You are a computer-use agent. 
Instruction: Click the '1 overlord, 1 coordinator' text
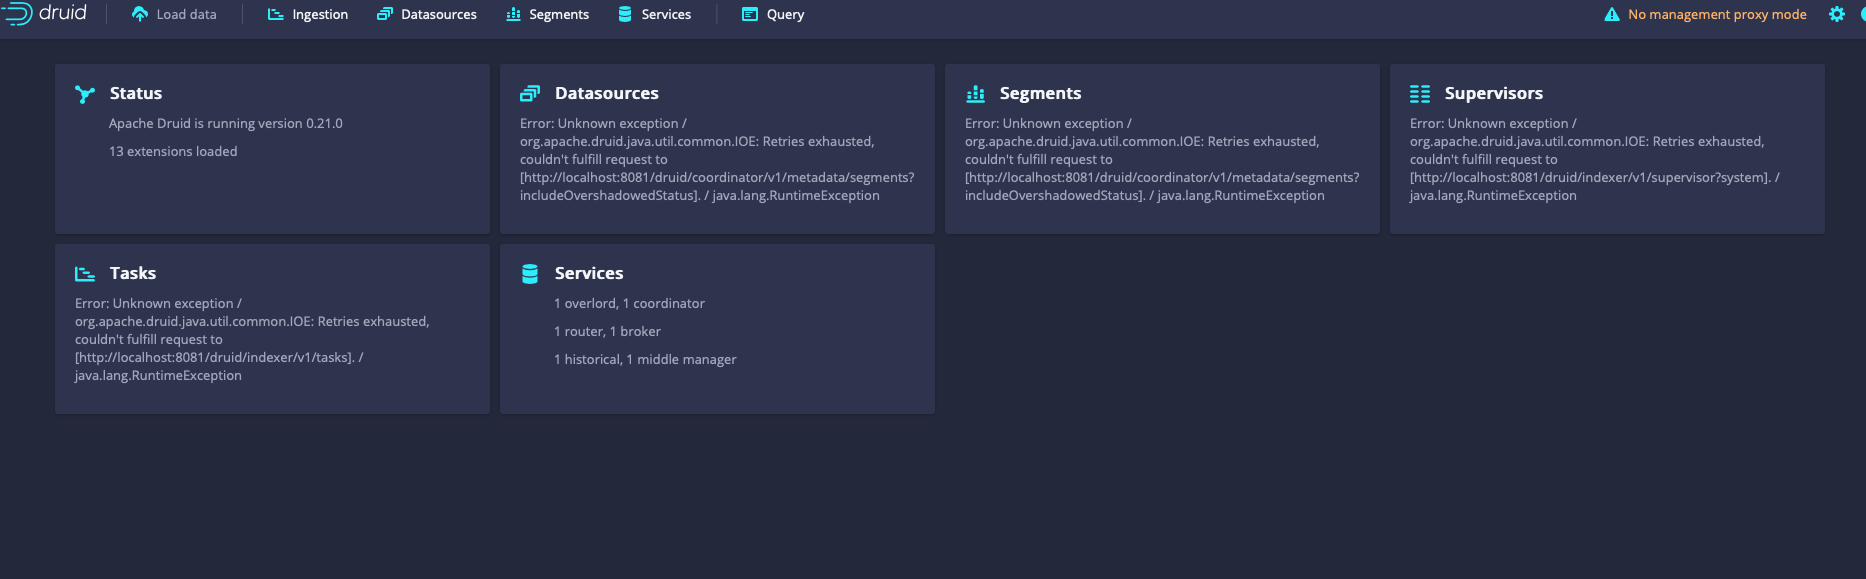point(629,303)
